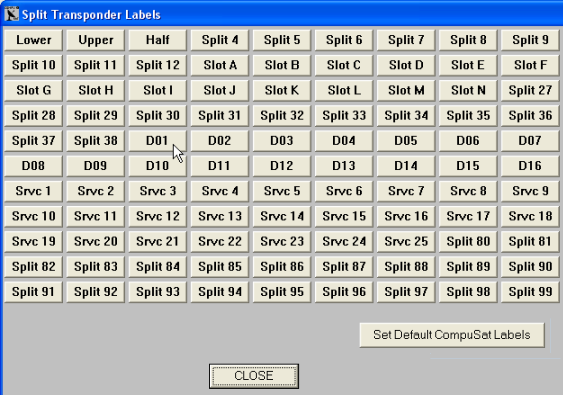Click the Srvc 24 button
Viewport: 563px width, 395px height.
point(344,241)
